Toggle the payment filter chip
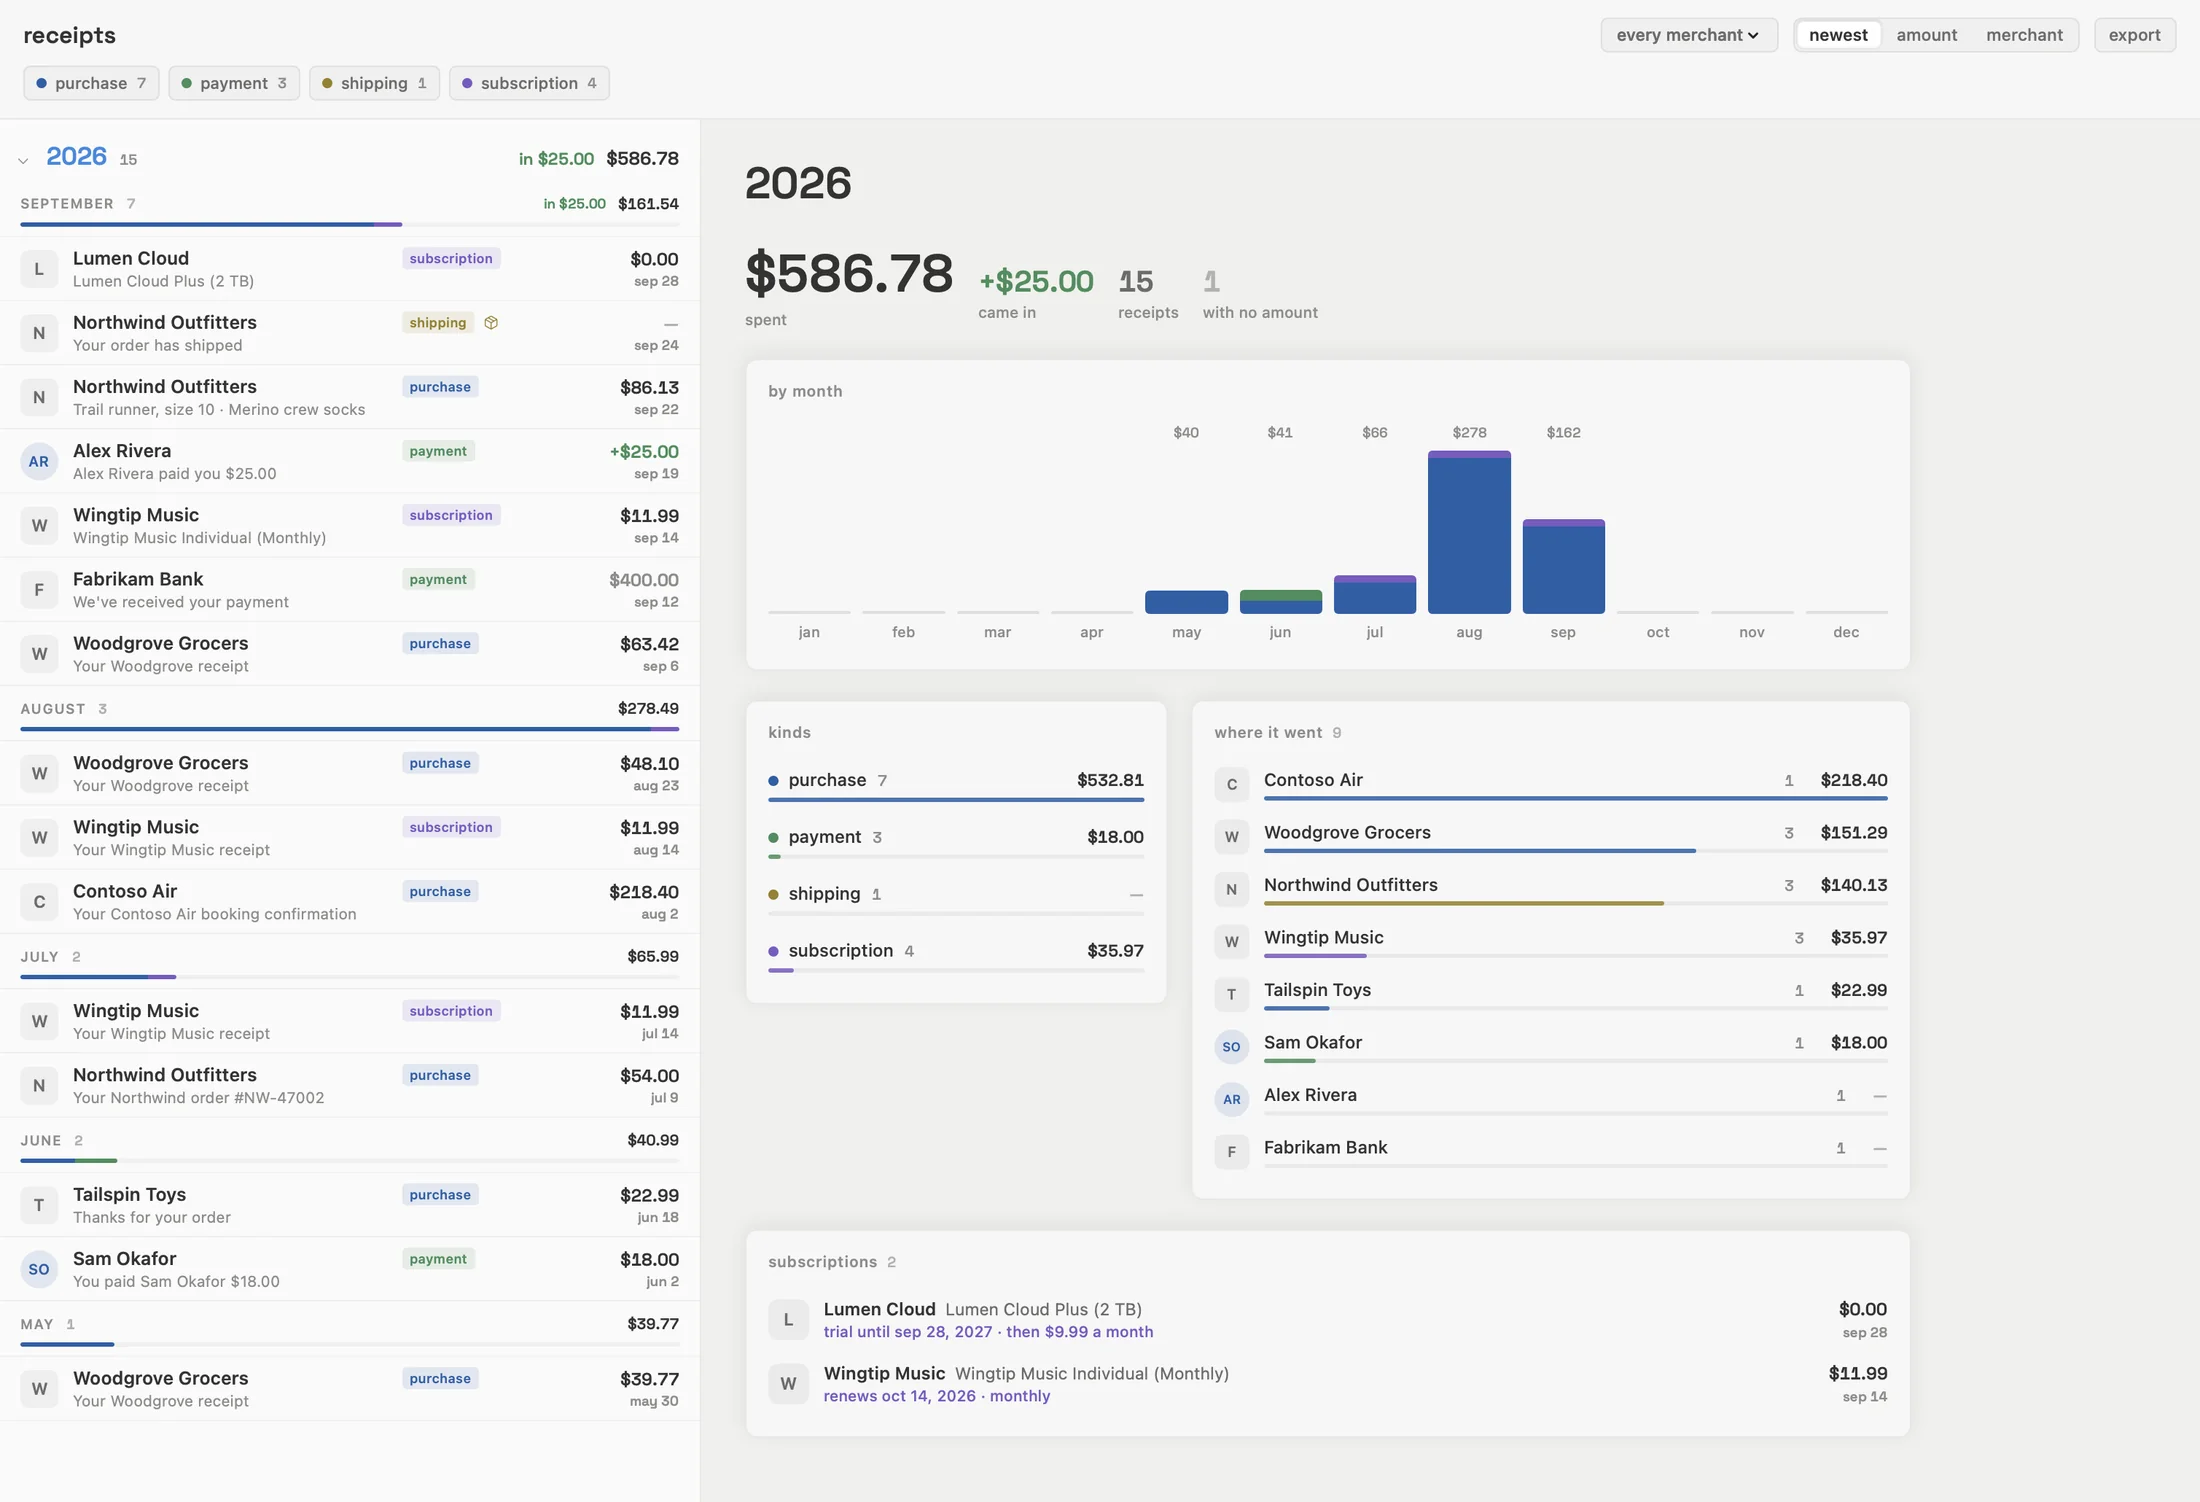 (x=234, y=83)
